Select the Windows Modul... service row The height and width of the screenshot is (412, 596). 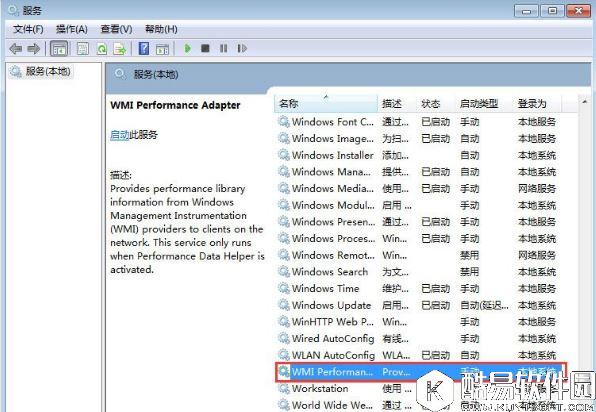[x=418, y=205]
